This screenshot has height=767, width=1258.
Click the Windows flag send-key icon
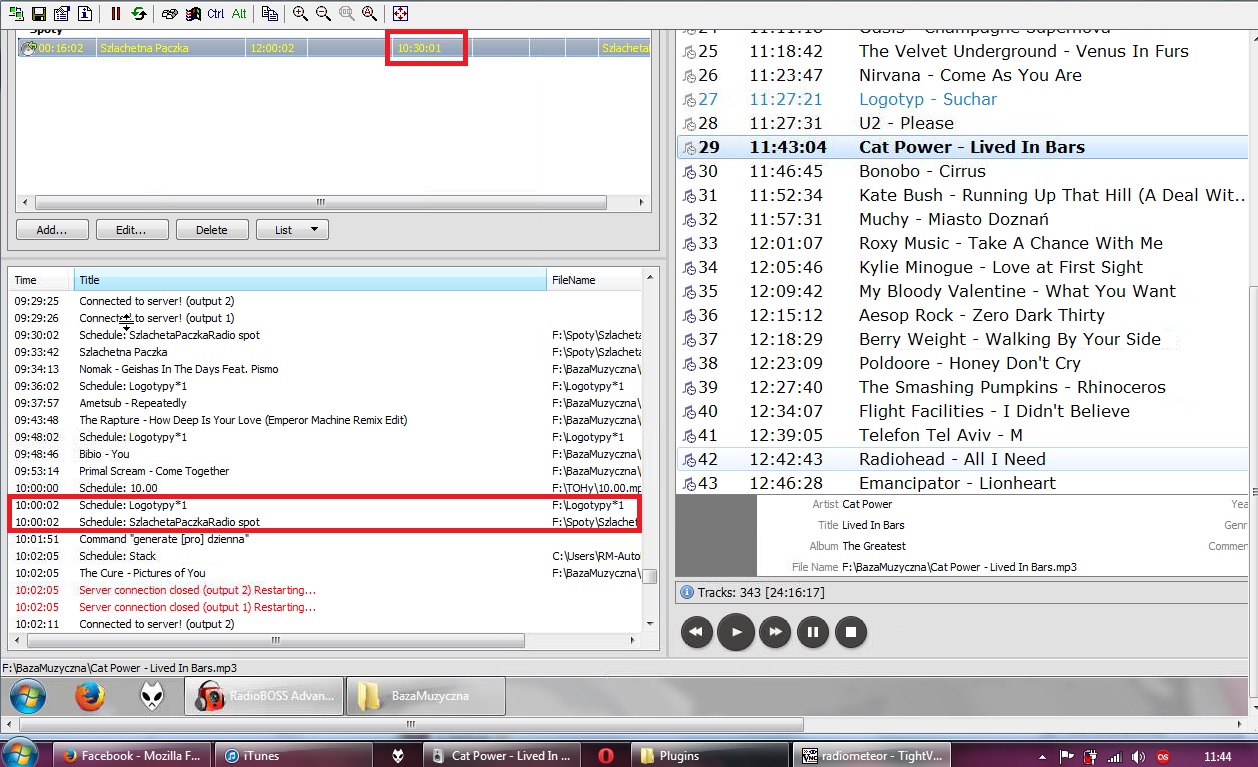(x=193, y=14)
